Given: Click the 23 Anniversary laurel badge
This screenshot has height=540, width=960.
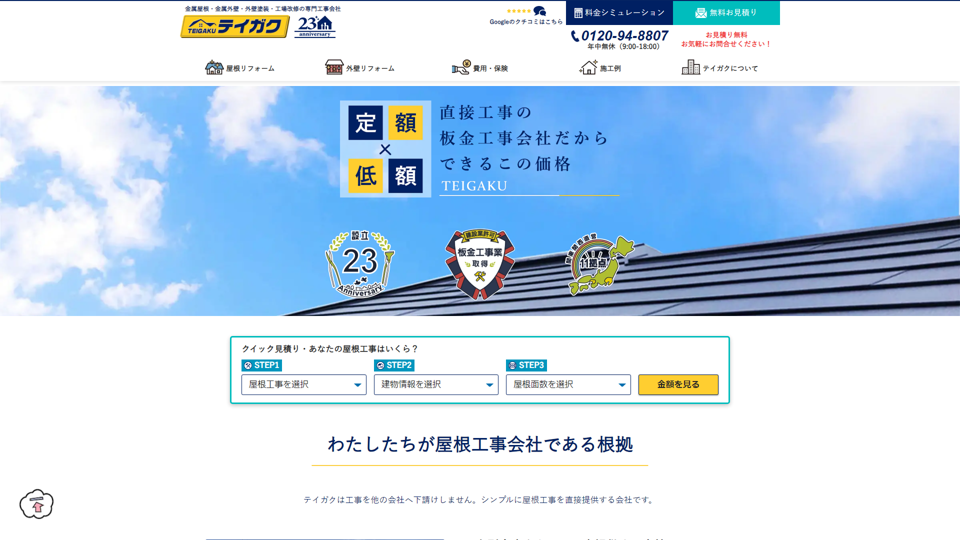Looking at the screenshot, I should pos(360,264).
